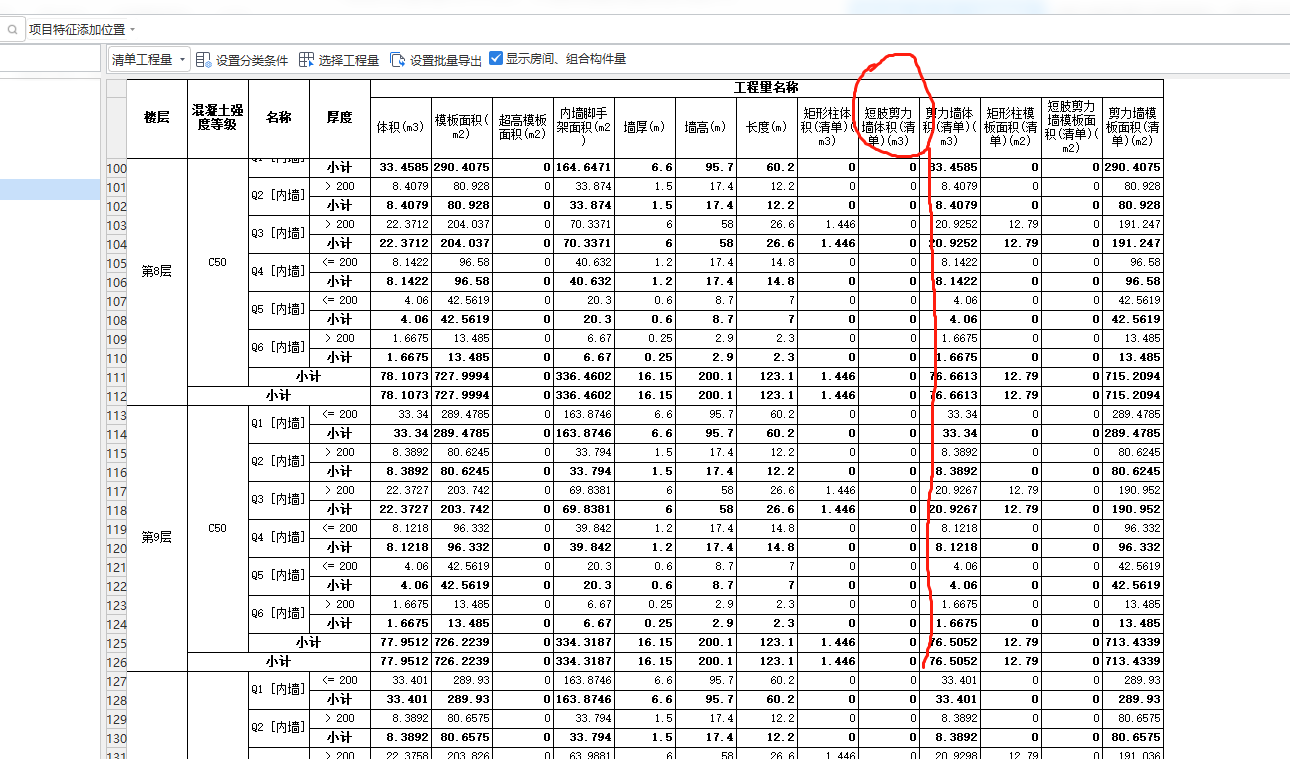
Task: Select the 厚度 column header
Action: click(340, 118)
